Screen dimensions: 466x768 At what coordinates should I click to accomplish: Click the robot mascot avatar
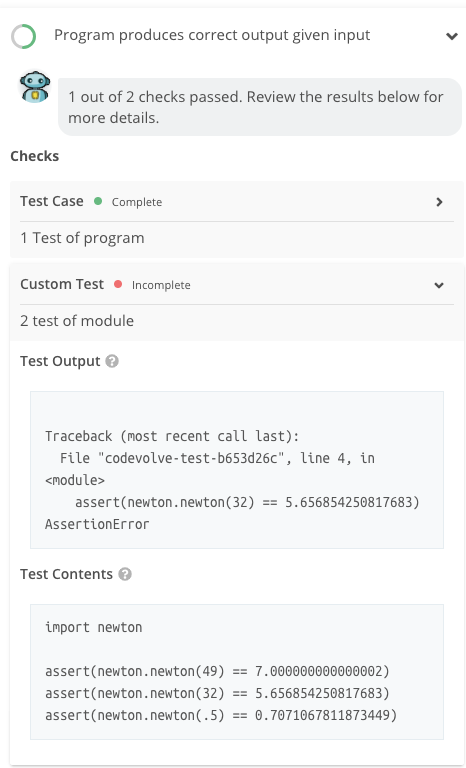(x=35, y=87)
